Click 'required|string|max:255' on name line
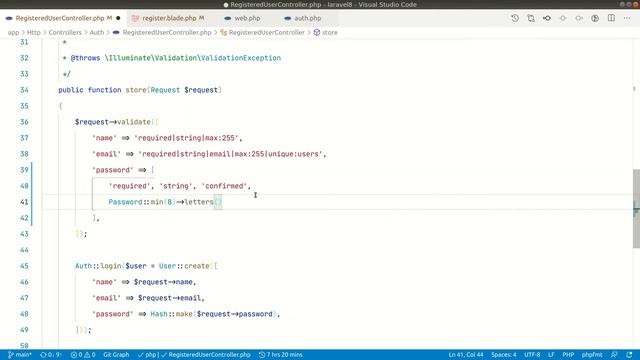The height and width of the screenshot is (360, 640). tap(186, 138)
